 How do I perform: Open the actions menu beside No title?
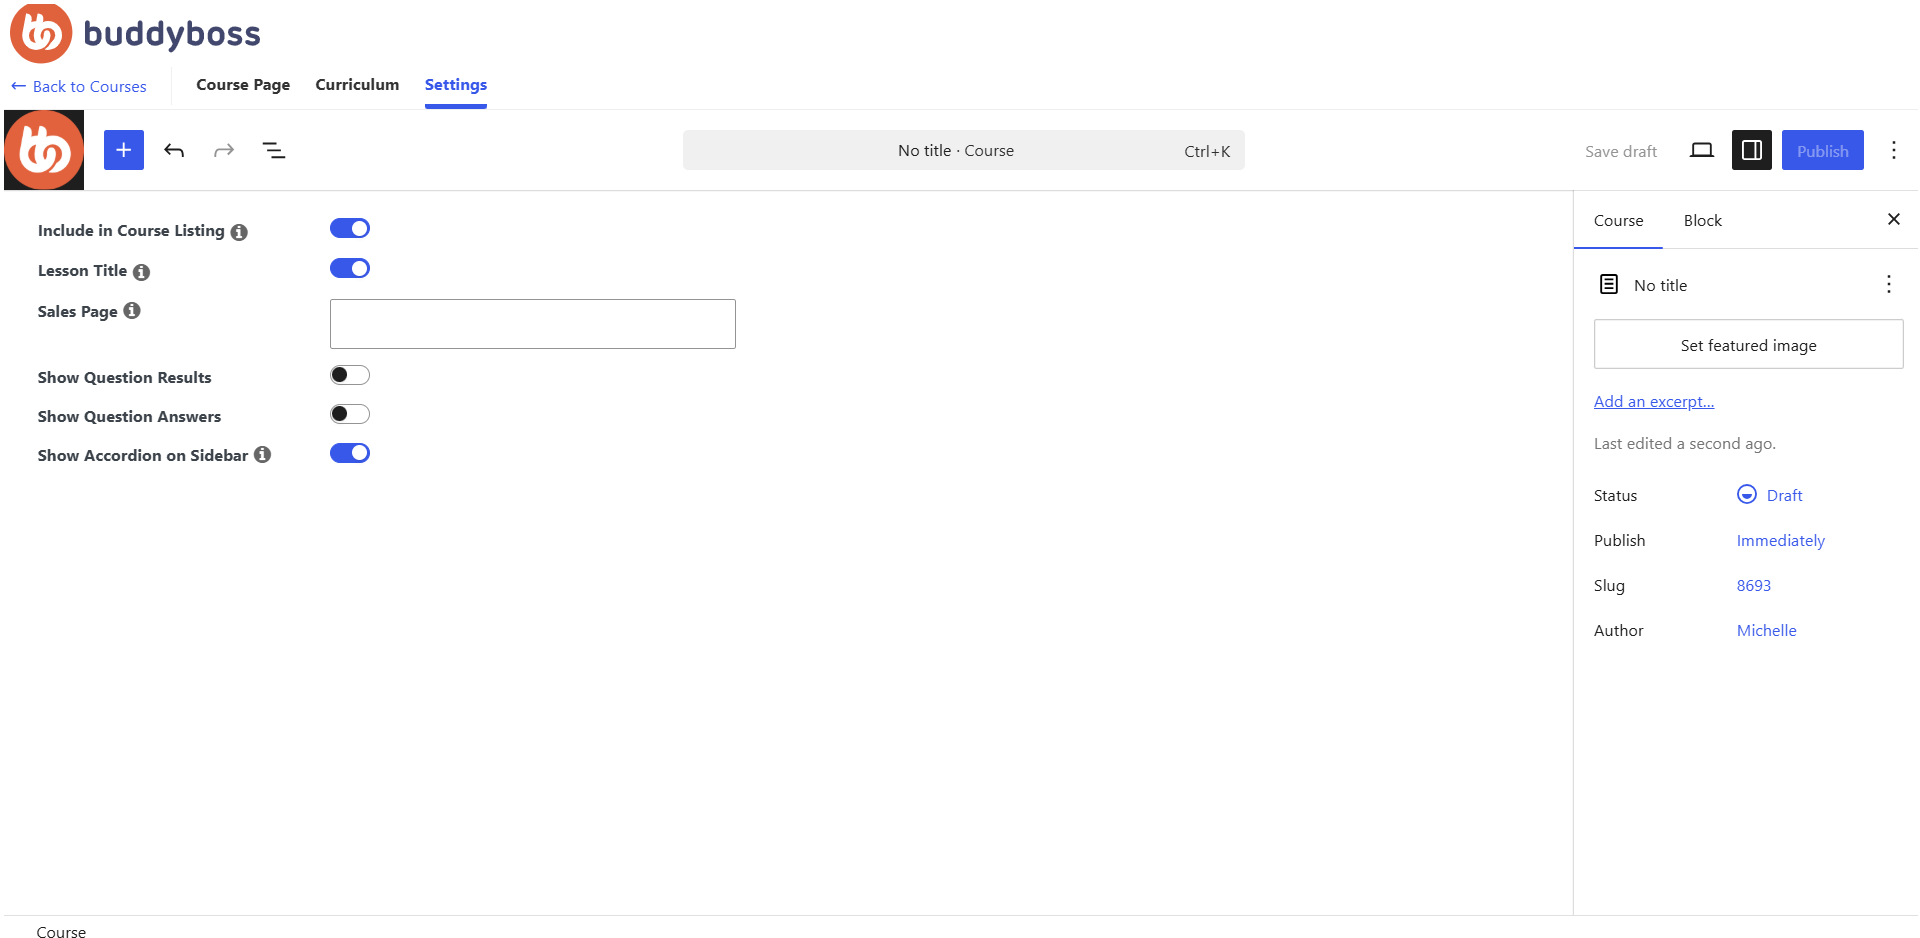(x=1889, y=284)
